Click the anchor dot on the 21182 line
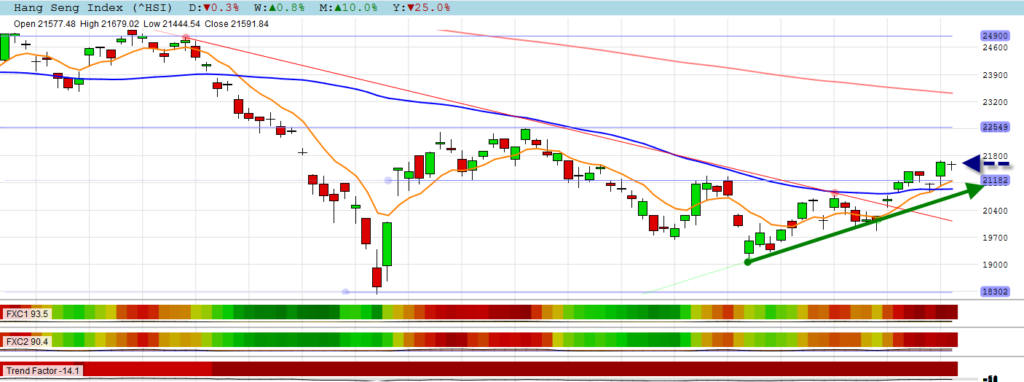1024x382 pixels. coord(388,180)
